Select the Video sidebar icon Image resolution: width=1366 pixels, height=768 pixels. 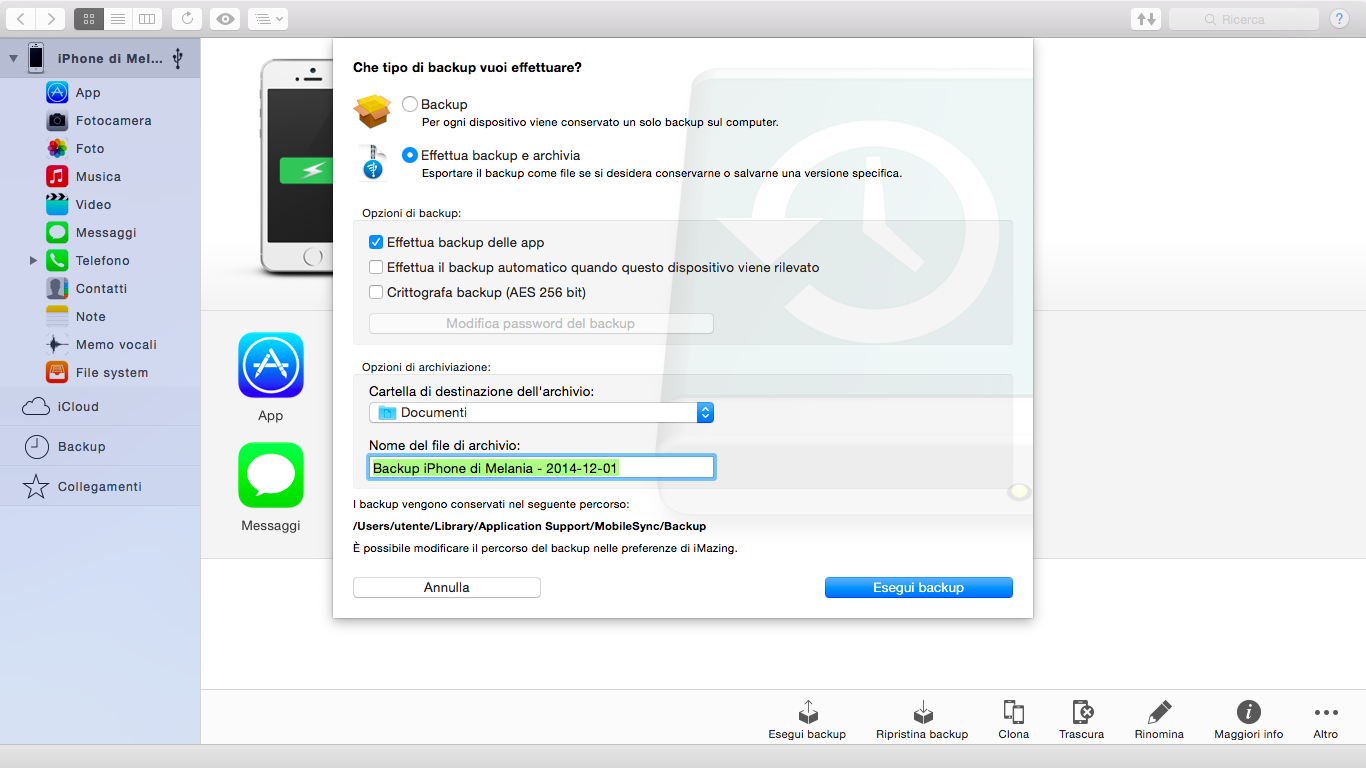(x=57, y=205)
